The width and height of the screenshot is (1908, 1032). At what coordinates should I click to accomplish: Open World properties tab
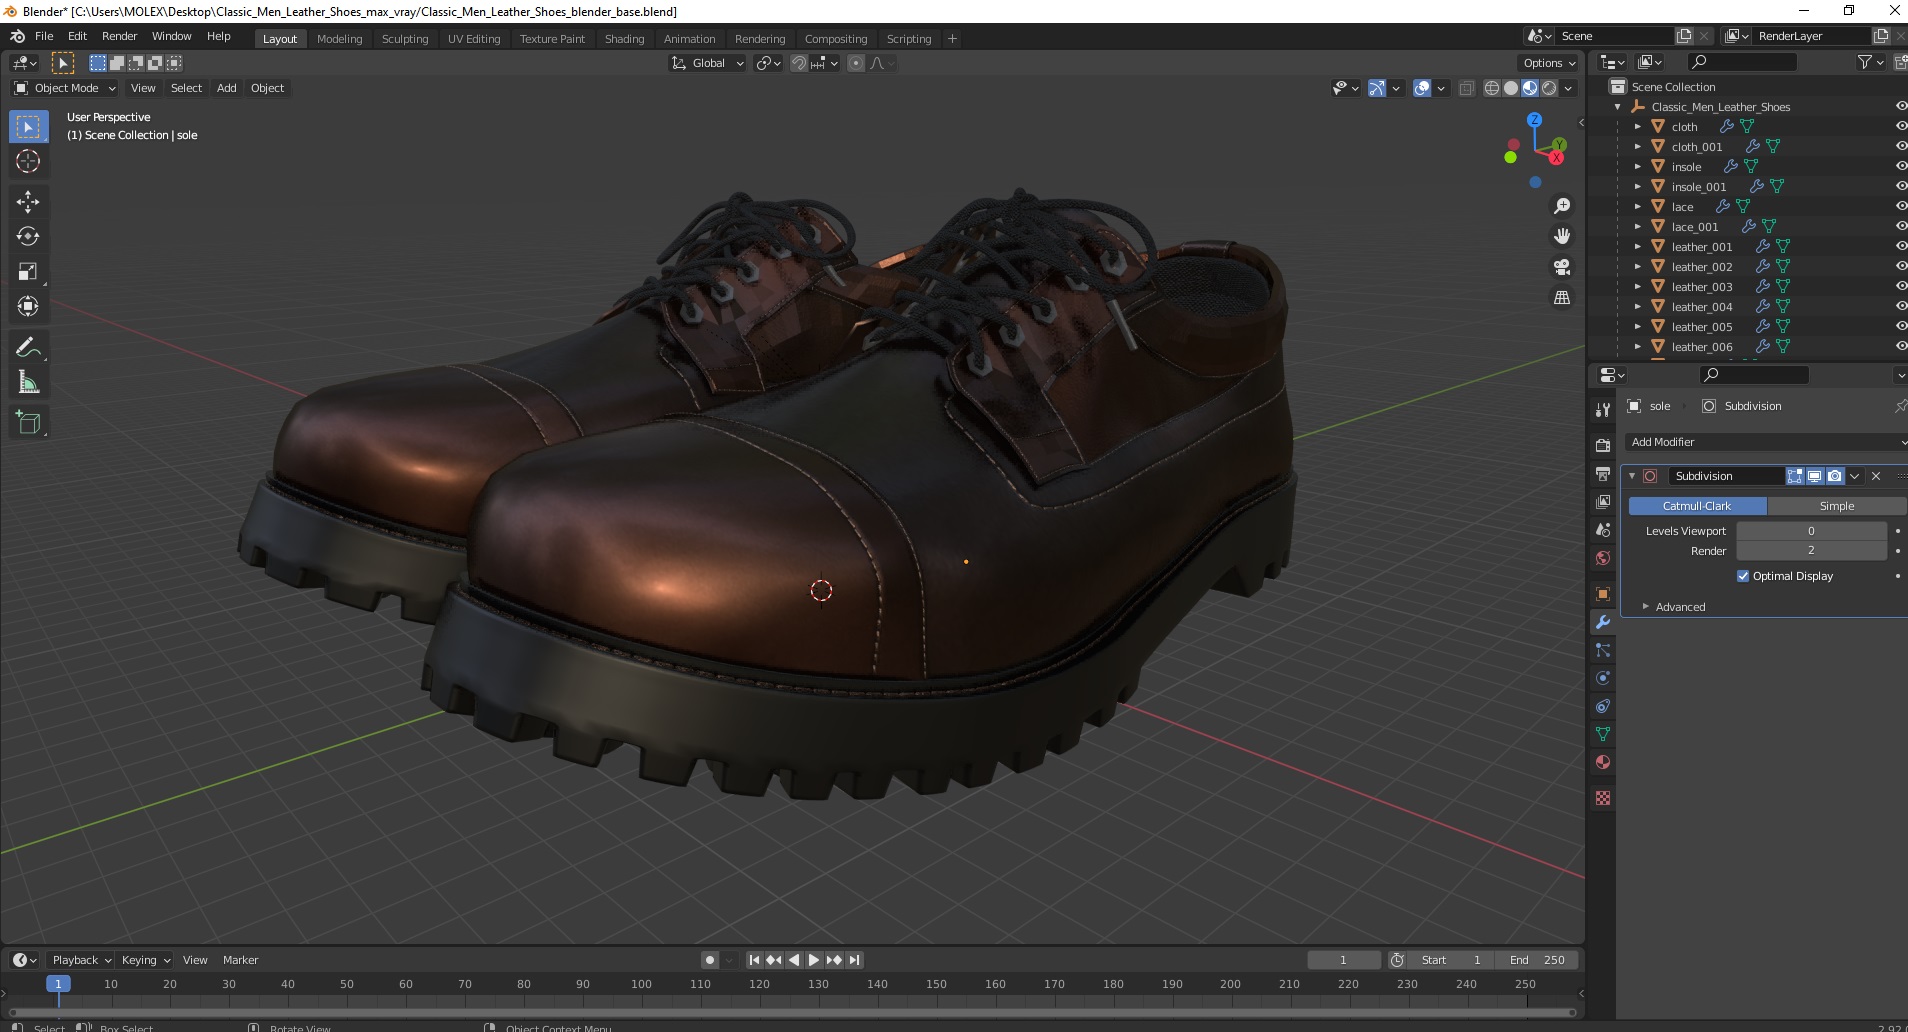tap(1603, 557)
